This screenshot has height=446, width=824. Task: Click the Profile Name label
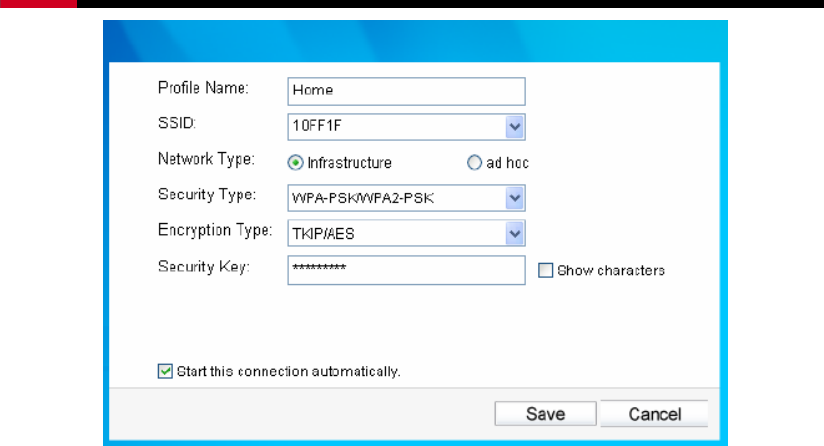[203, 88]
